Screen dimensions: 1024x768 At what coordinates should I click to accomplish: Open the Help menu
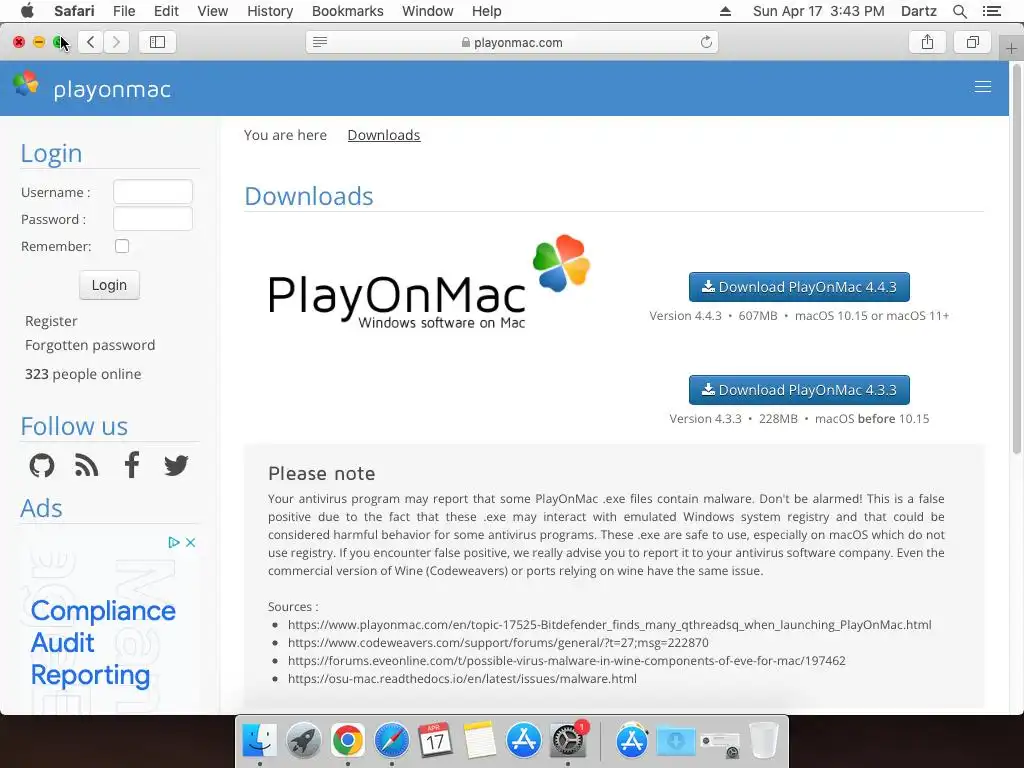pyautogui.click(x=487, y=11)
